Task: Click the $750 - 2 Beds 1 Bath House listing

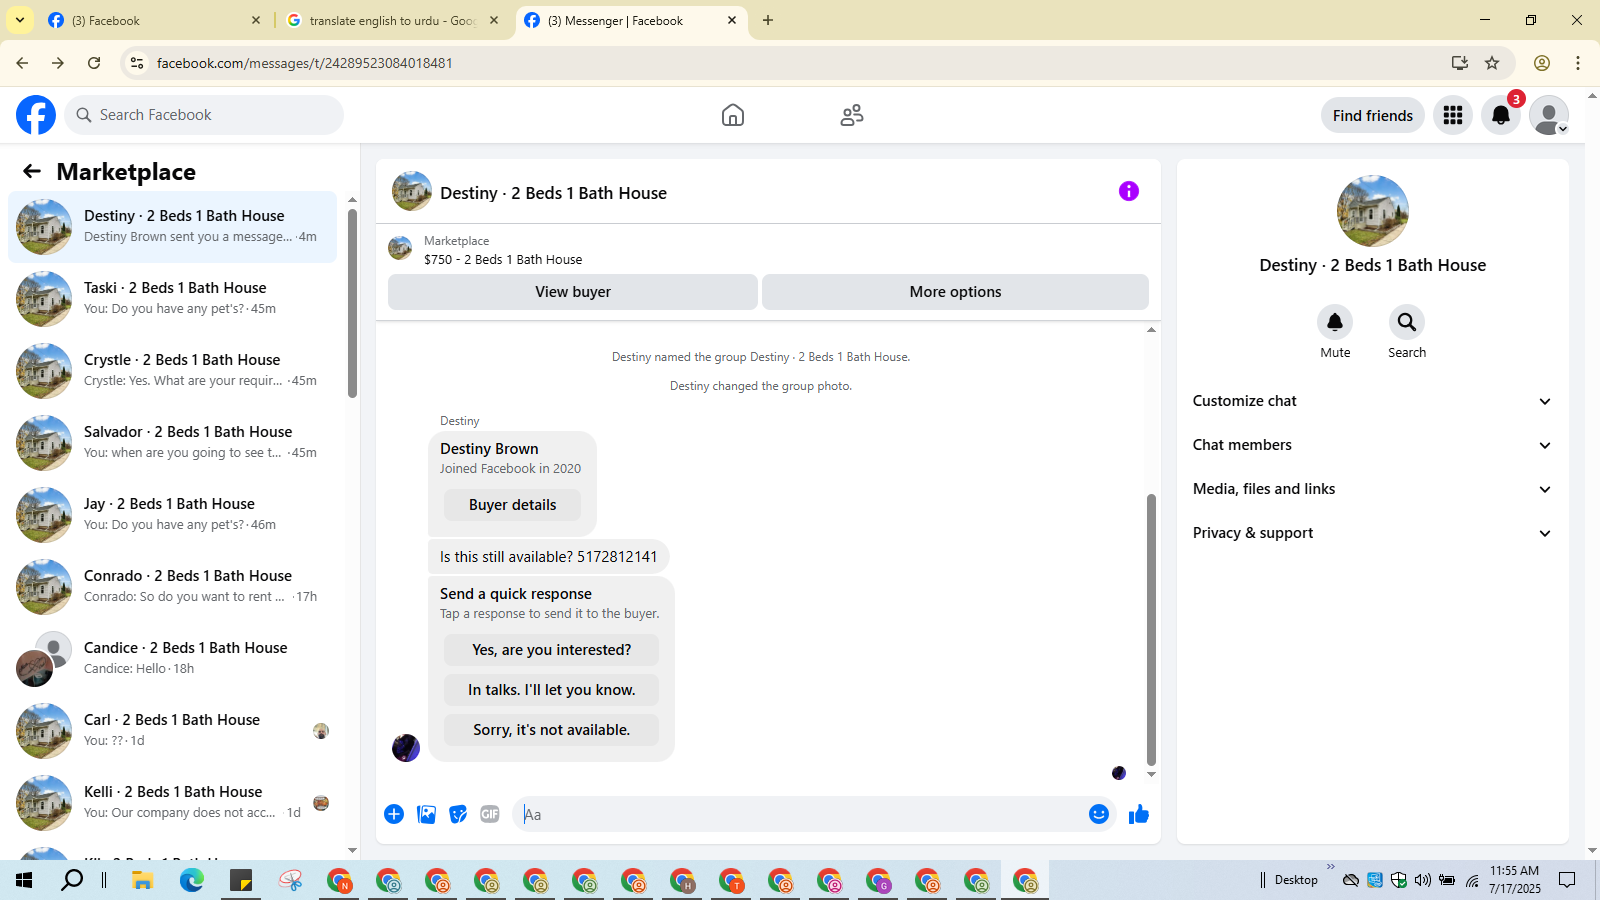Action: coord(503,259)
